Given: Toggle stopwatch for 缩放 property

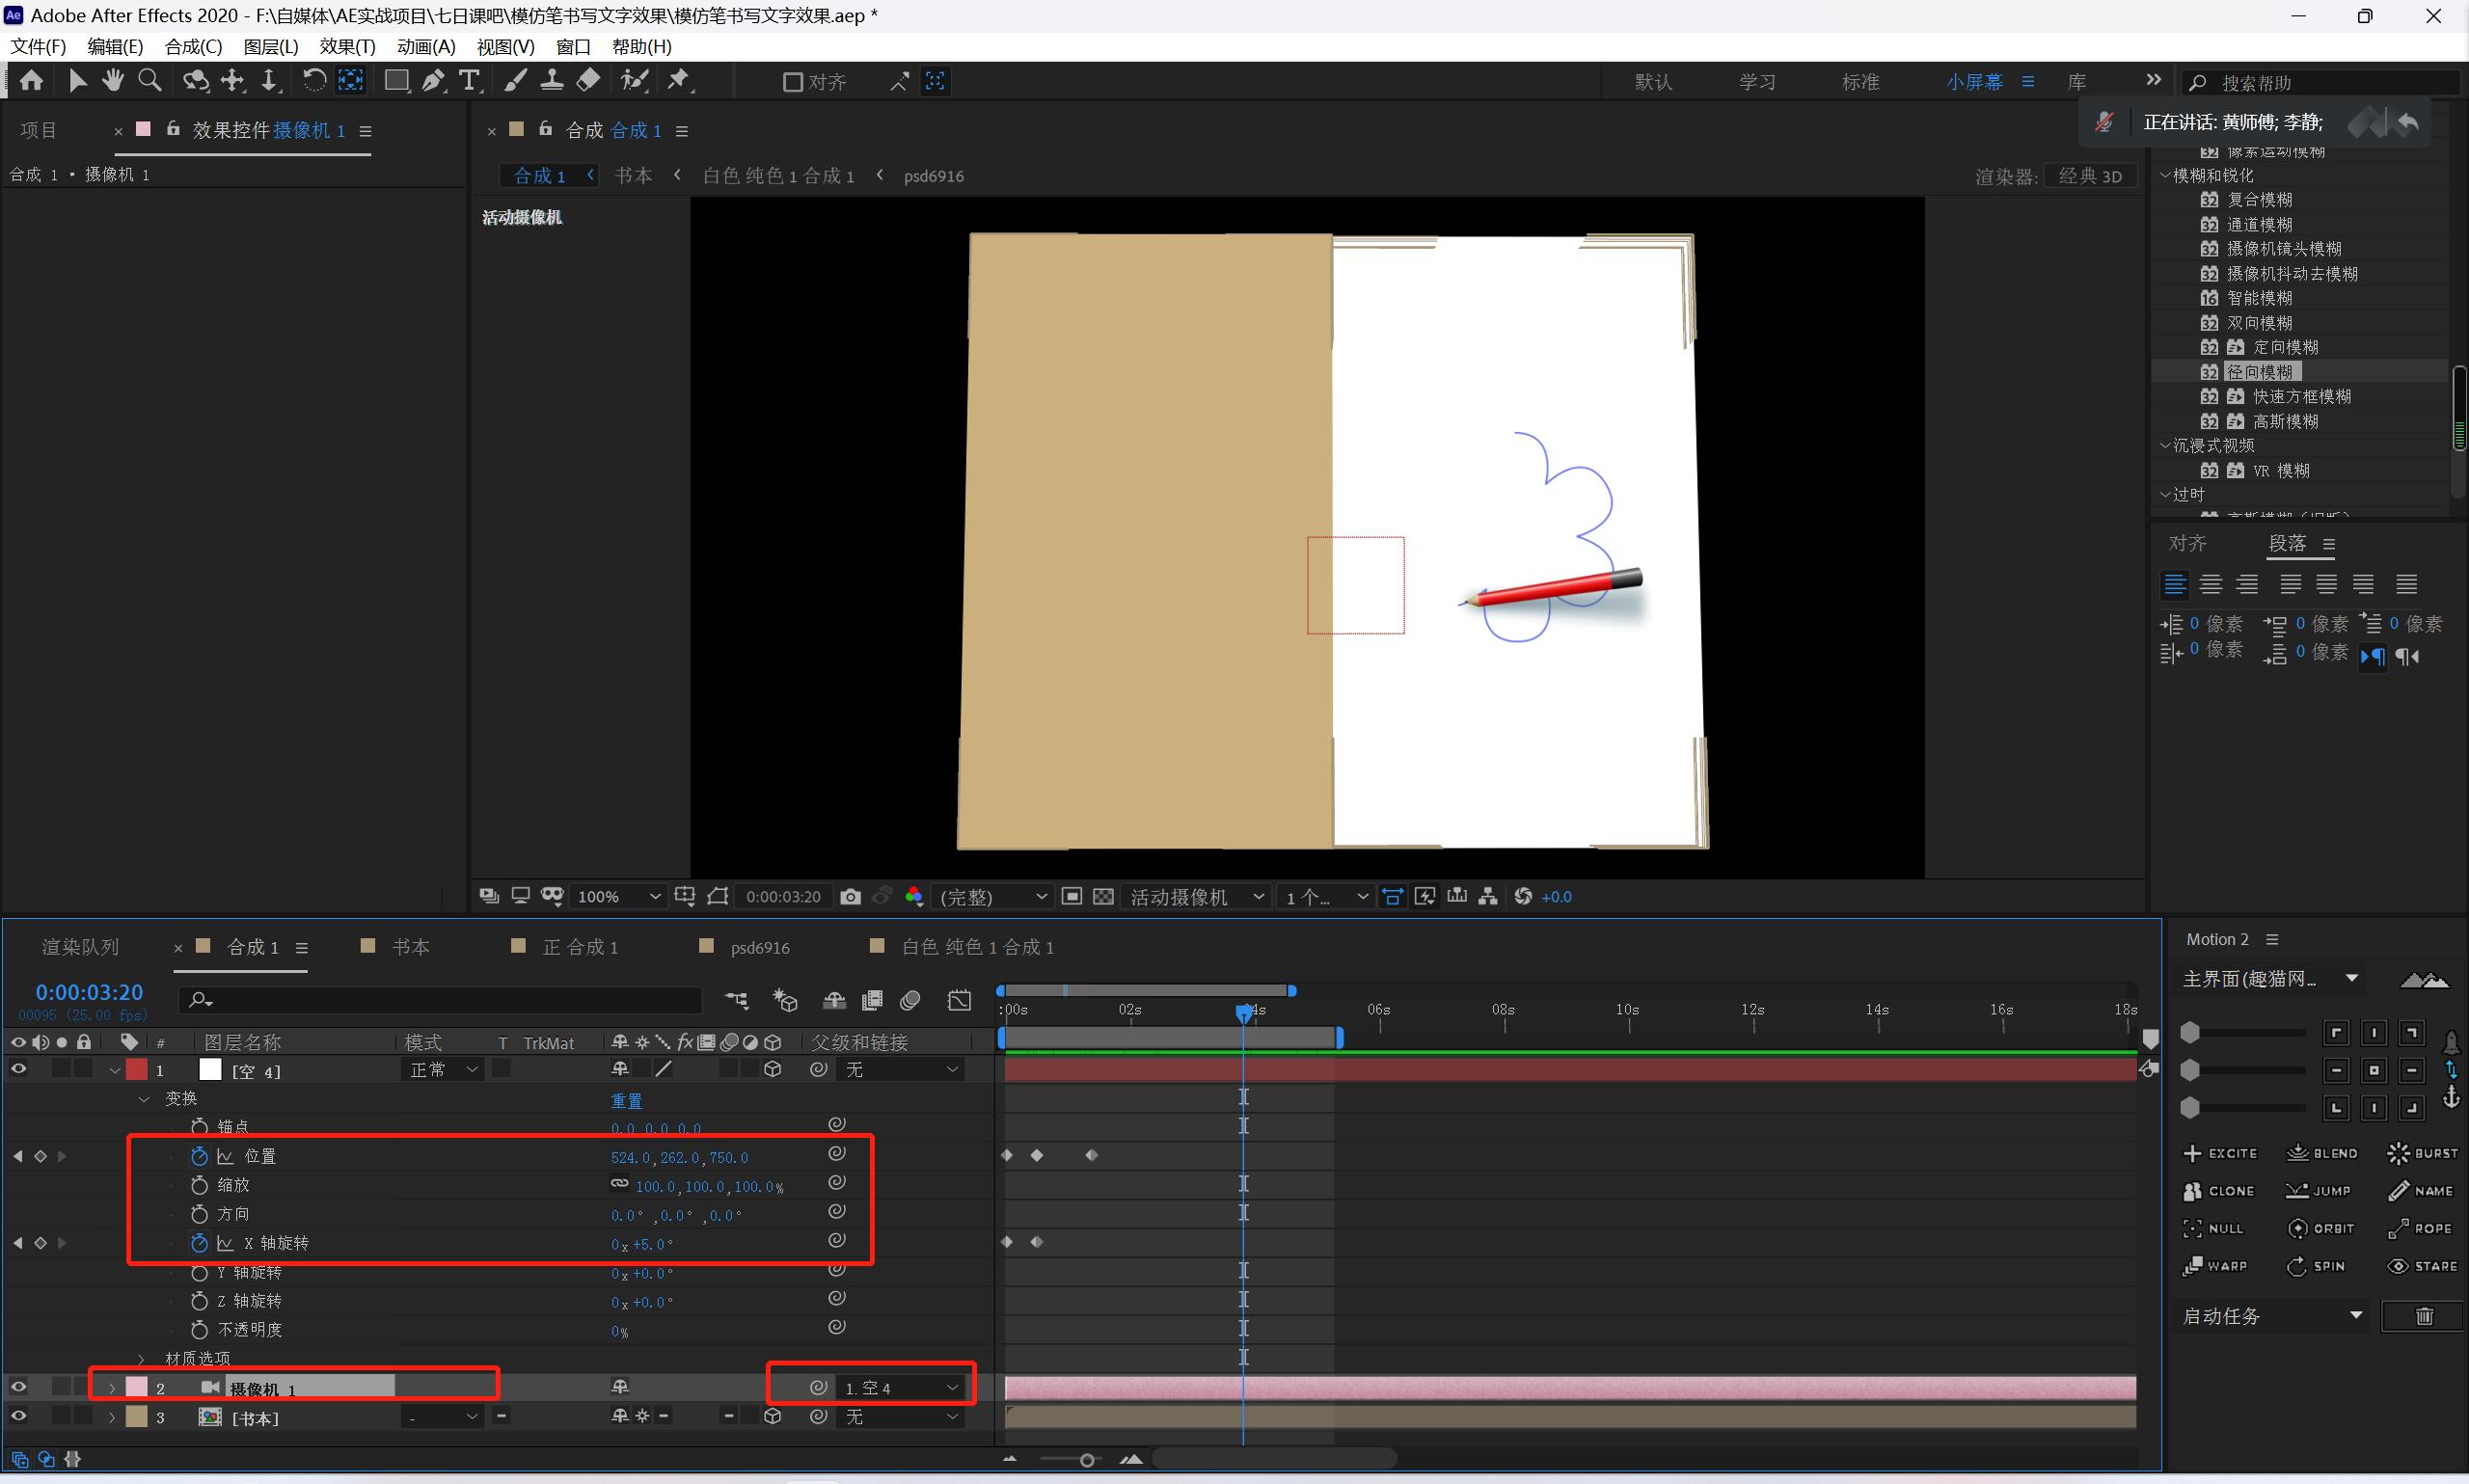Looking at the screenshot, I should click(199, 1185).
